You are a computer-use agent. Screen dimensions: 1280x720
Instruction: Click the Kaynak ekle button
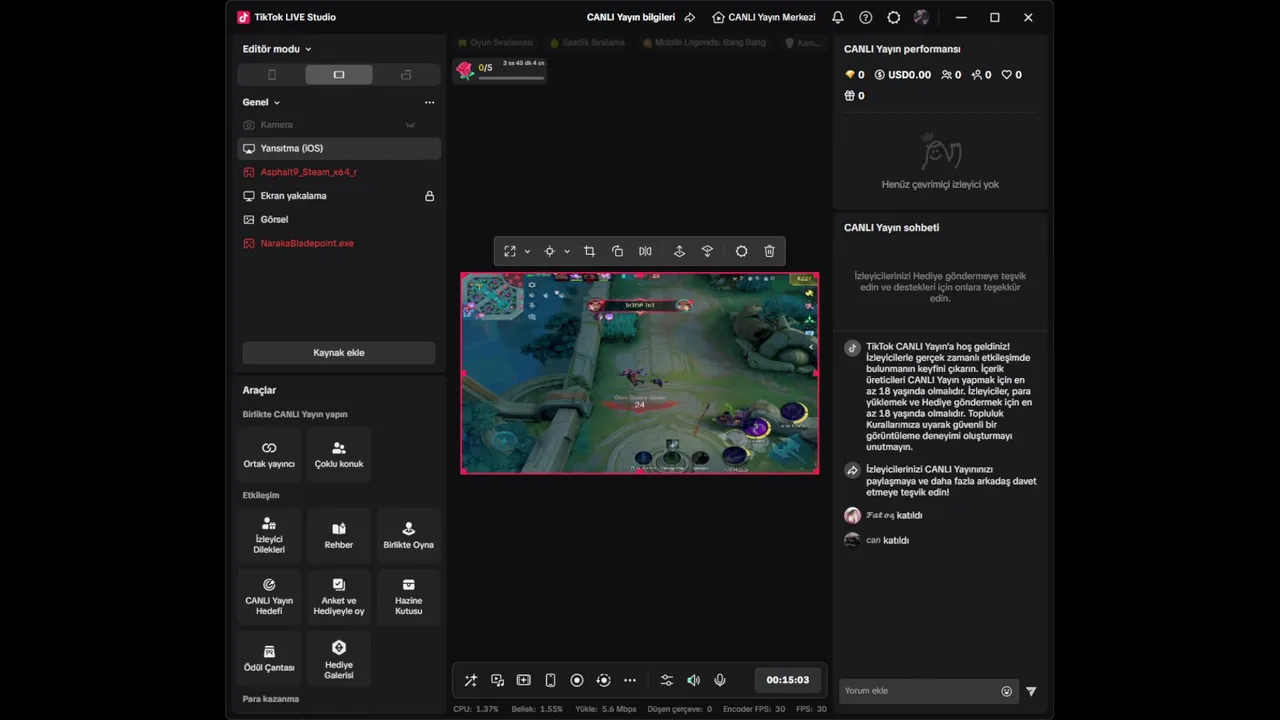pyautogui.click(x=339, y=353)
